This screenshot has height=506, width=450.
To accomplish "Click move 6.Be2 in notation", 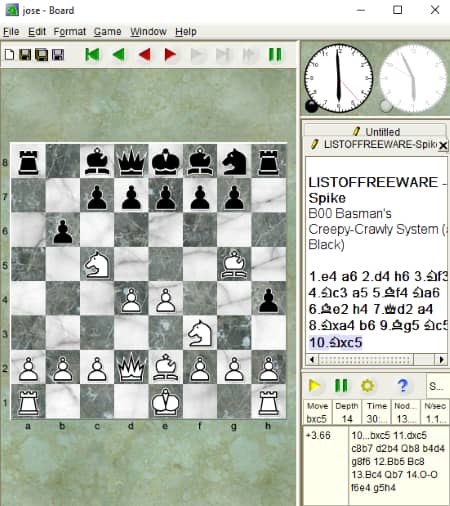I will [329, 309].
